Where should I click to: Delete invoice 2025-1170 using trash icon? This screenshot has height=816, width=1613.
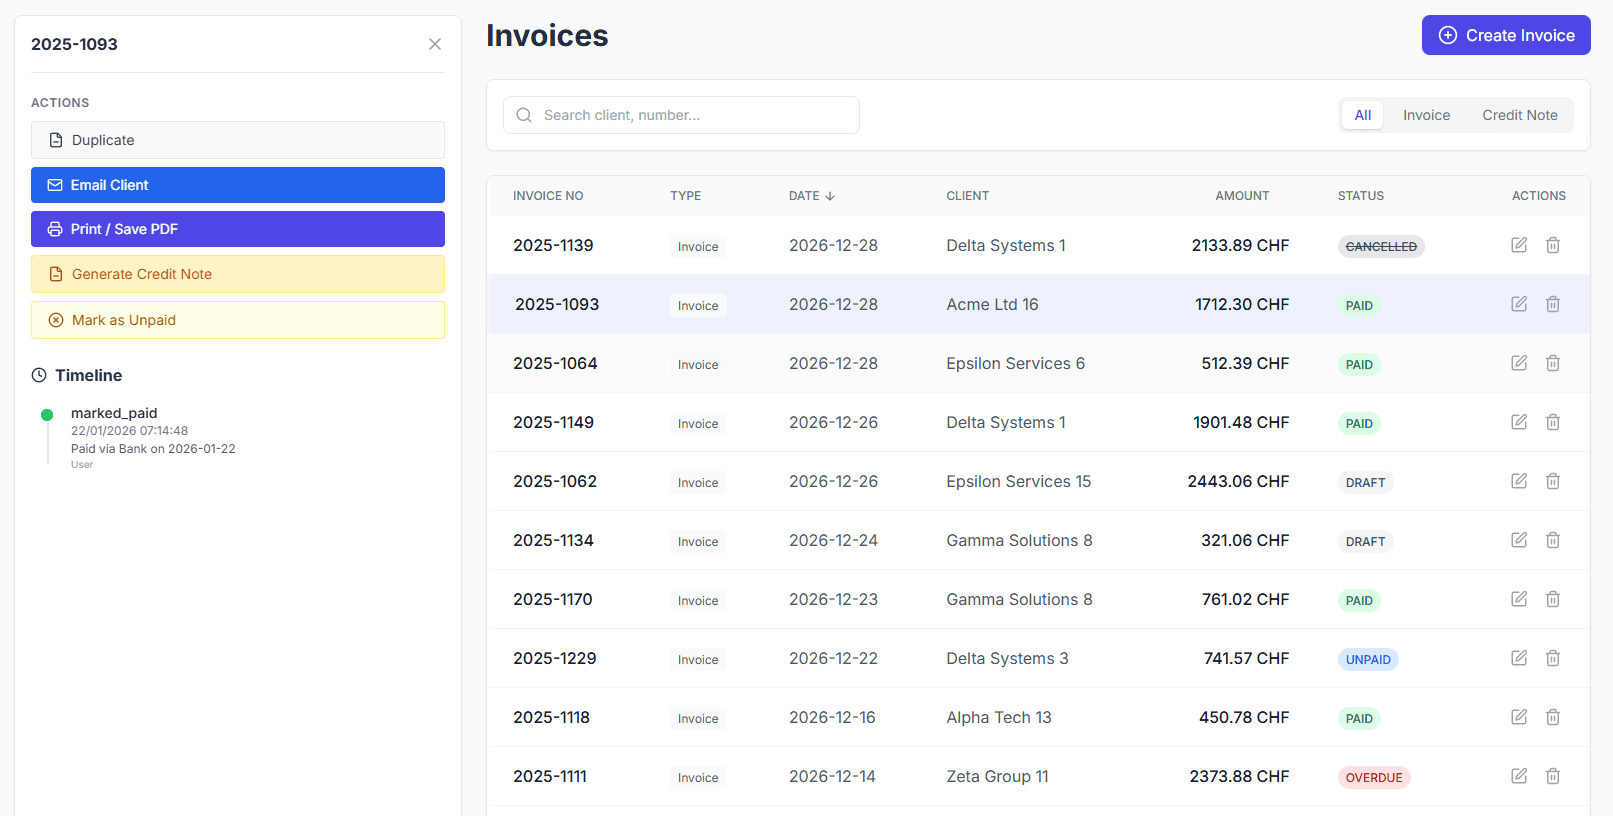point(1553,599)
